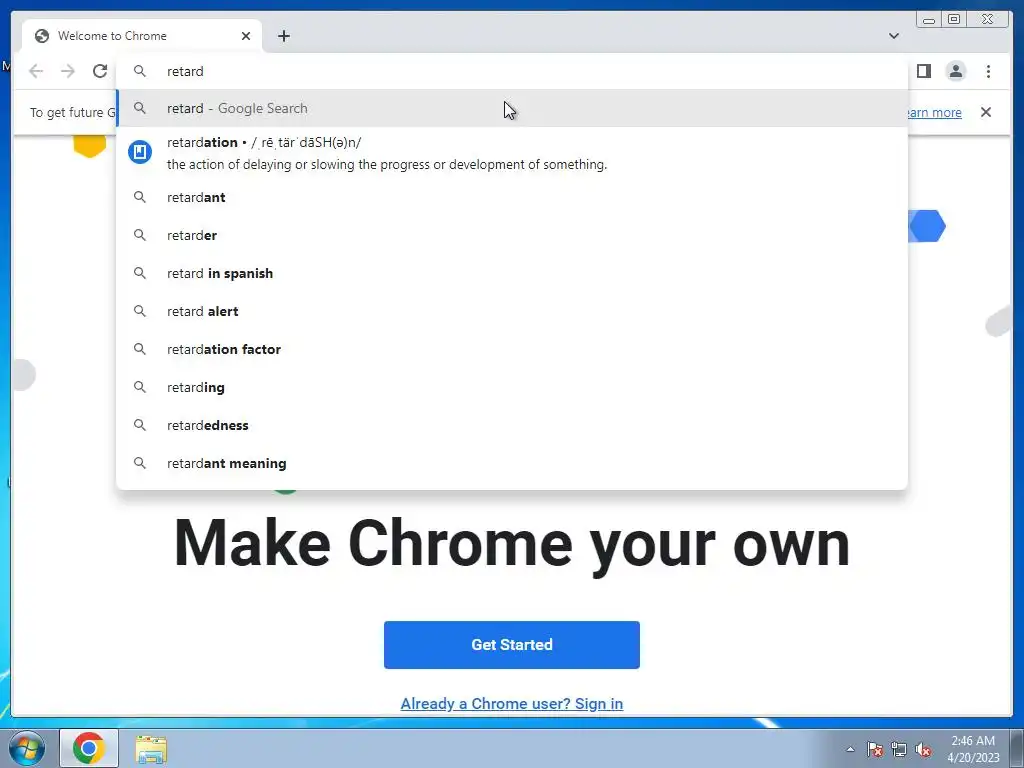Viewport: 1024px width, 768px height.
Task: Select "retard in spanish" suggestion
Action: coord(512,273)
